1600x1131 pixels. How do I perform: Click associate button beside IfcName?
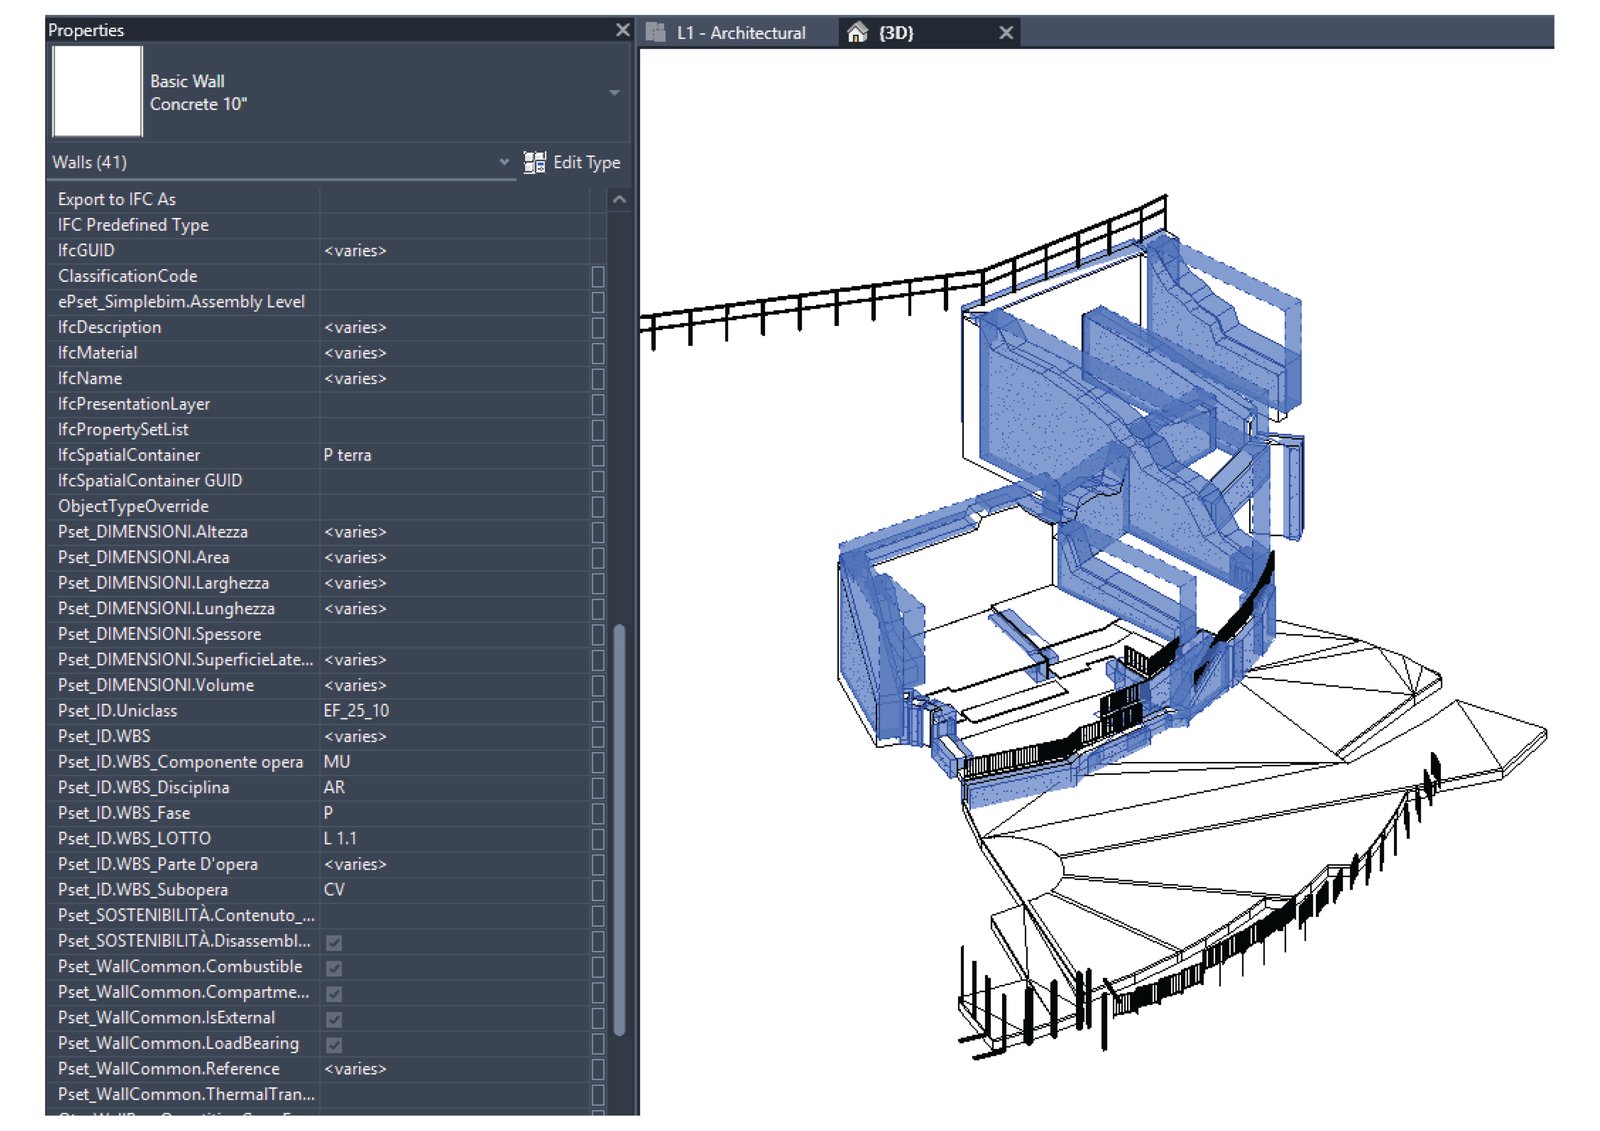[x=598, y=379]
